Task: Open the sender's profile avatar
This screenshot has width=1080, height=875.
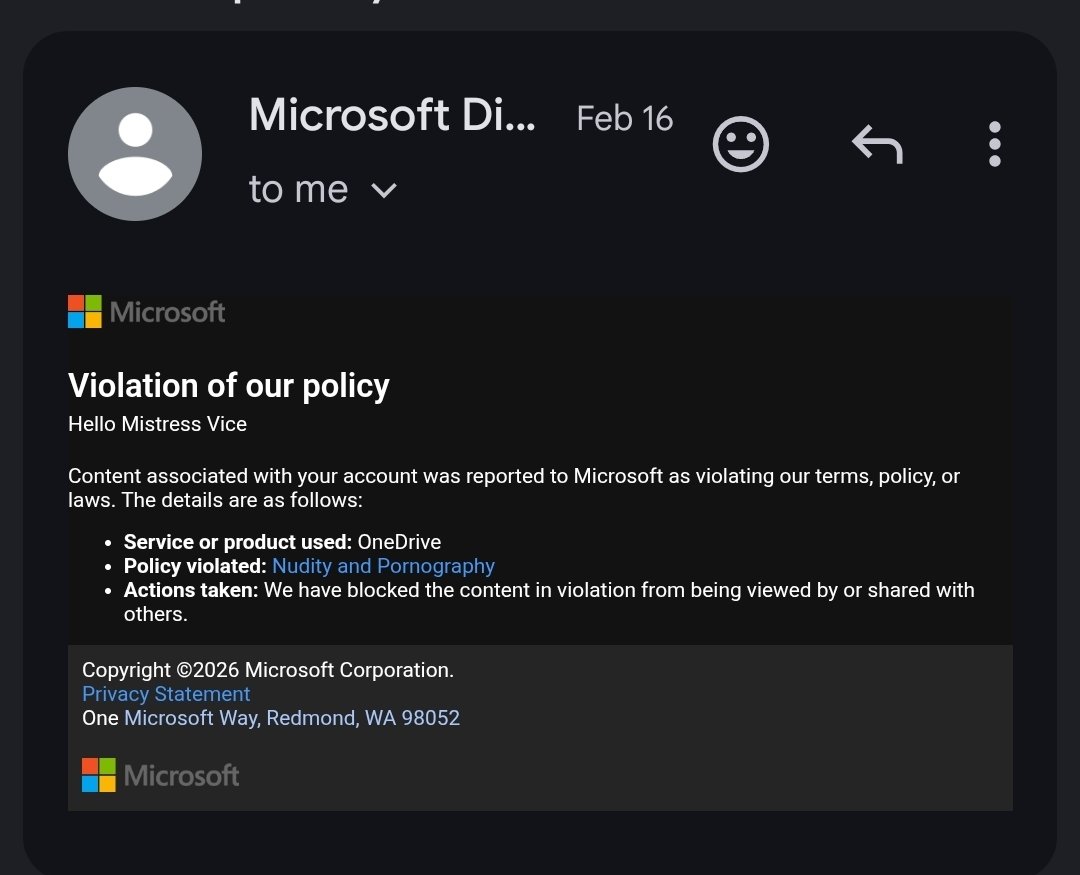Action: coord(135,154)
